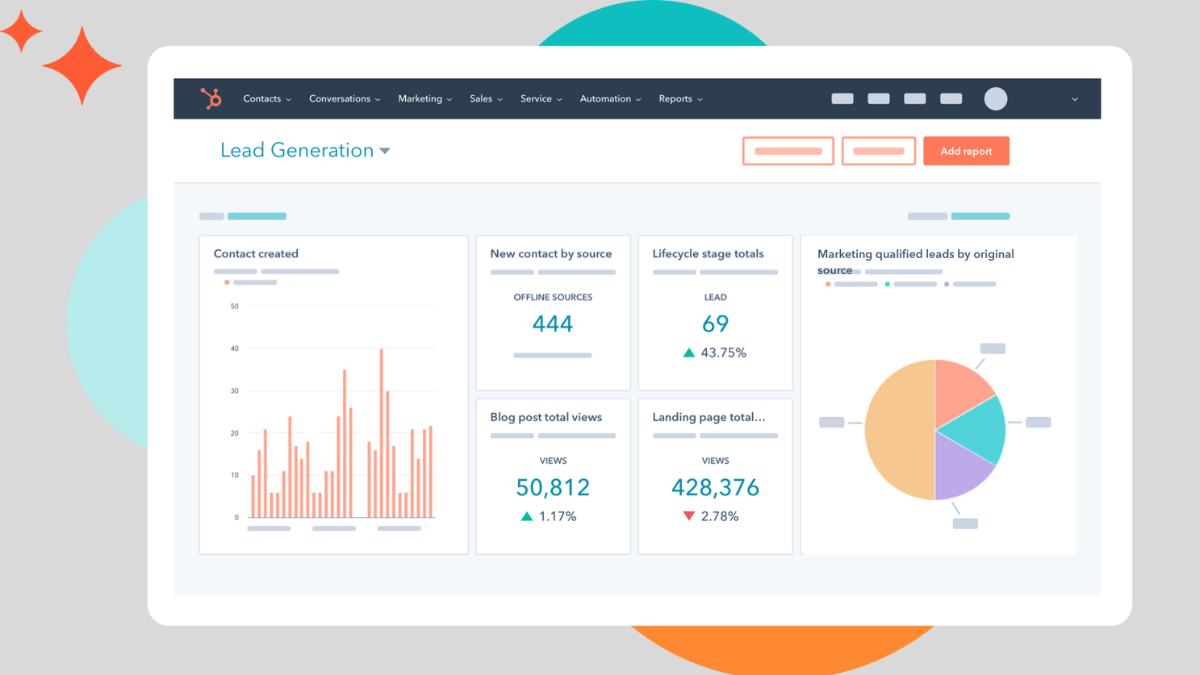The height and width of the screenshot is (675, 1200).
Task: Open the Reports menu
Action: click(680, 99)
